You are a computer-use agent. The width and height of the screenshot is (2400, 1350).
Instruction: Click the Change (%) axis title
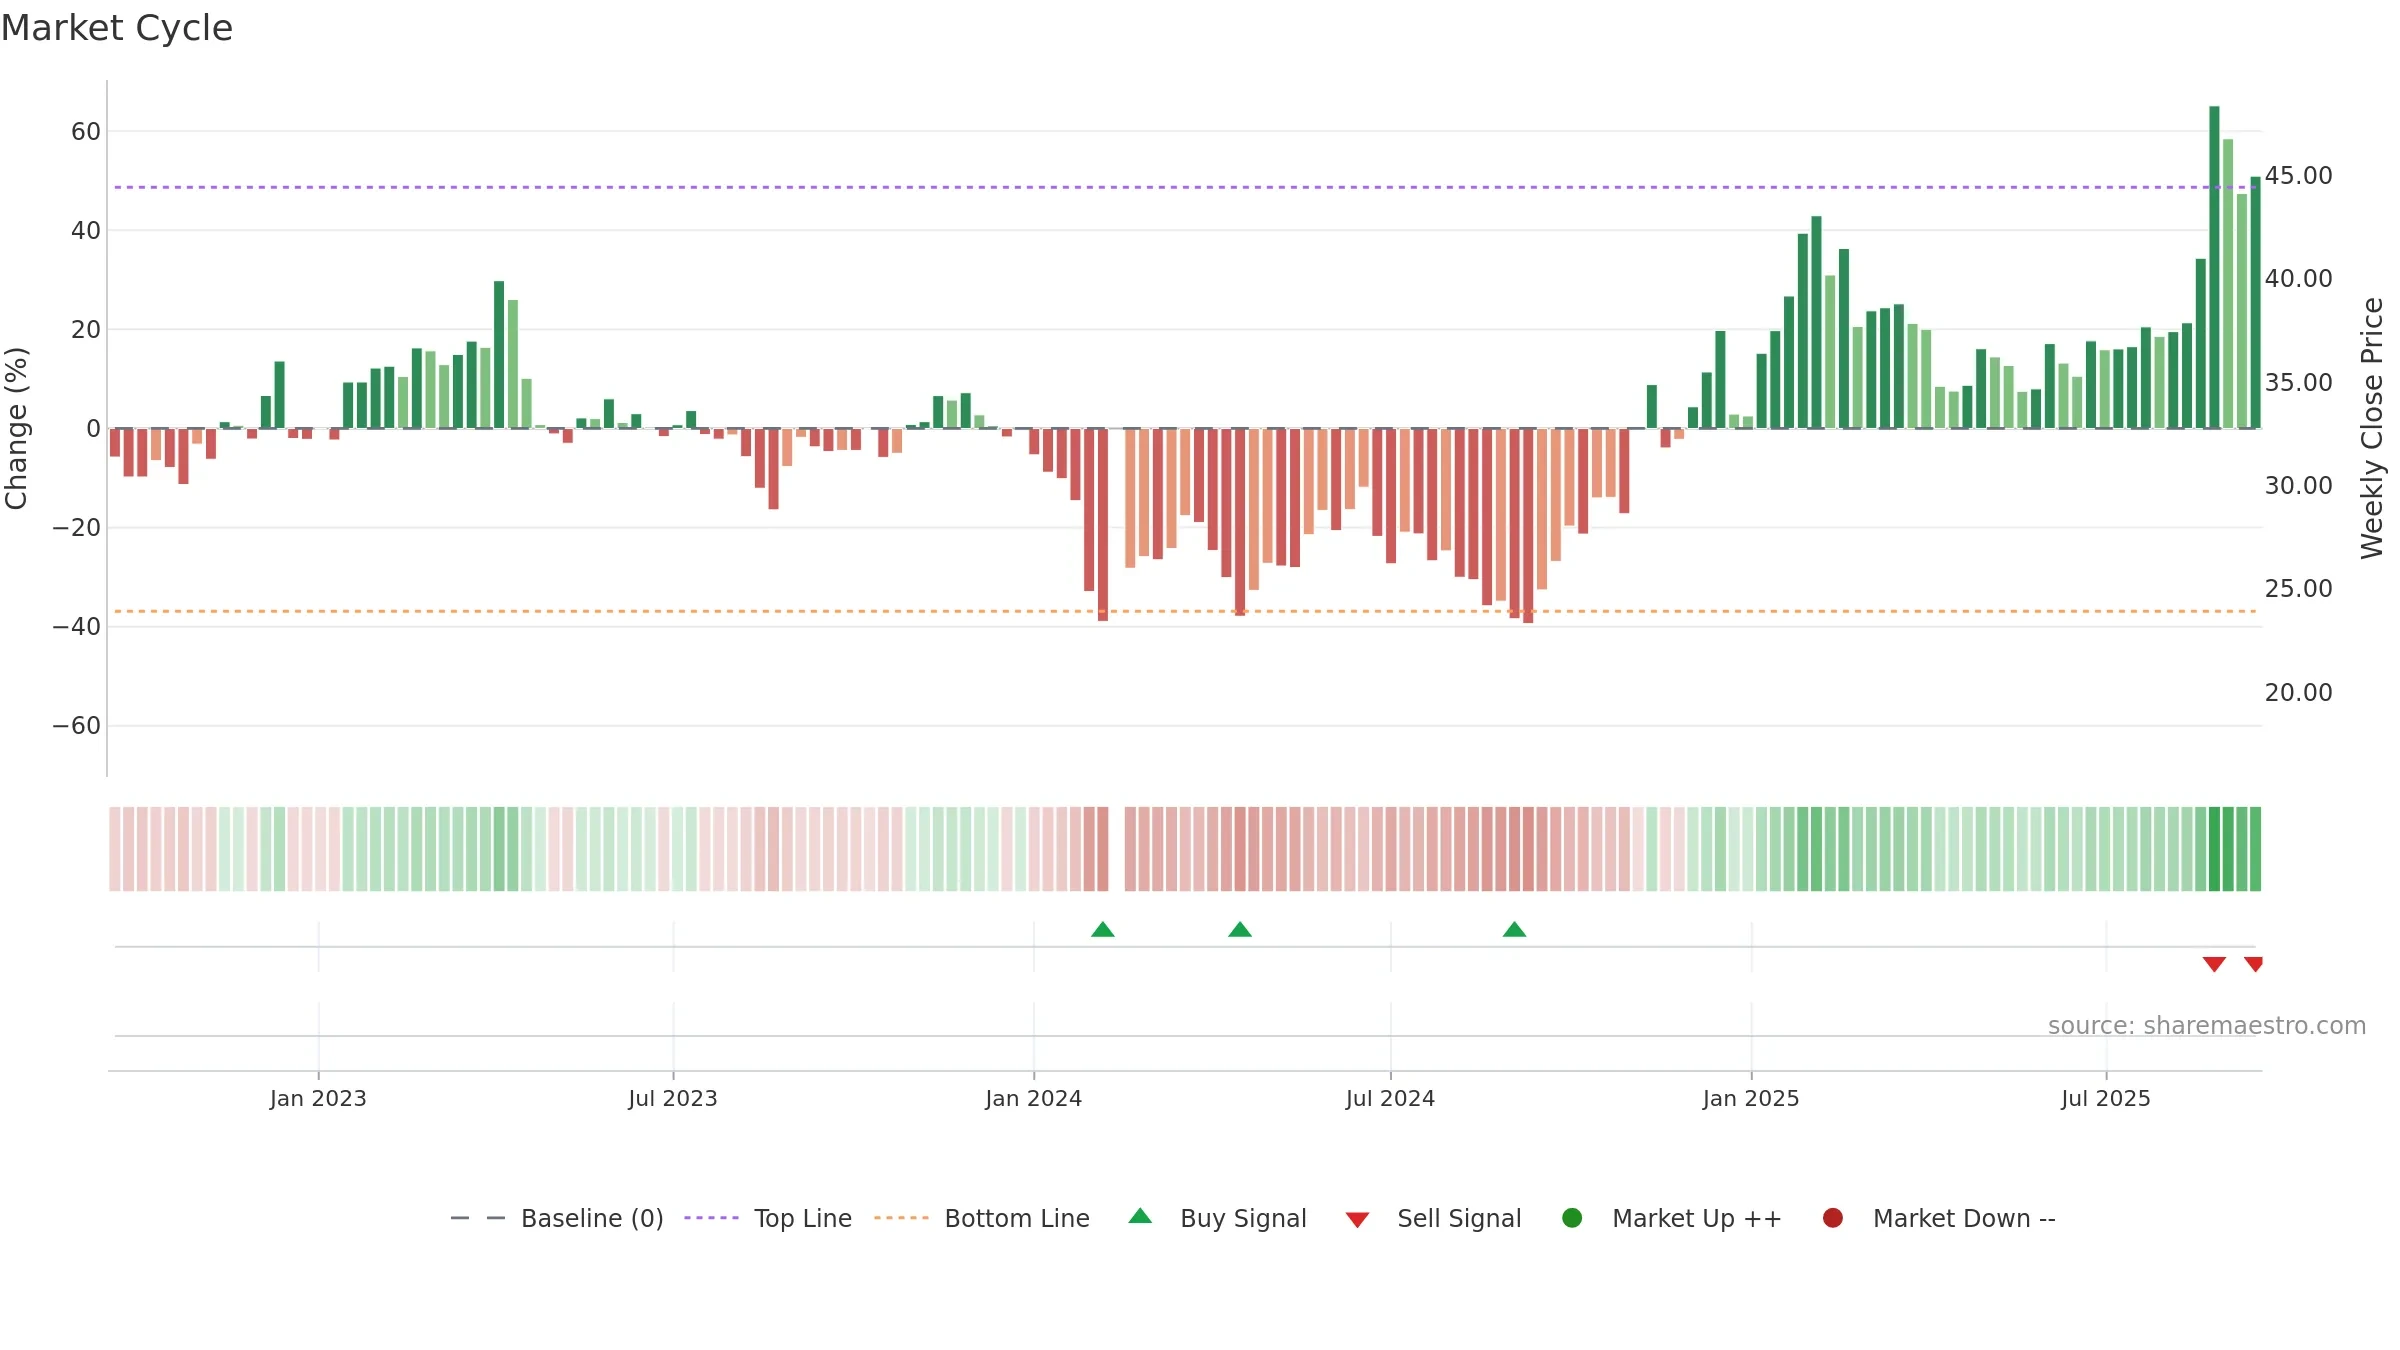(x=16, y=428)
